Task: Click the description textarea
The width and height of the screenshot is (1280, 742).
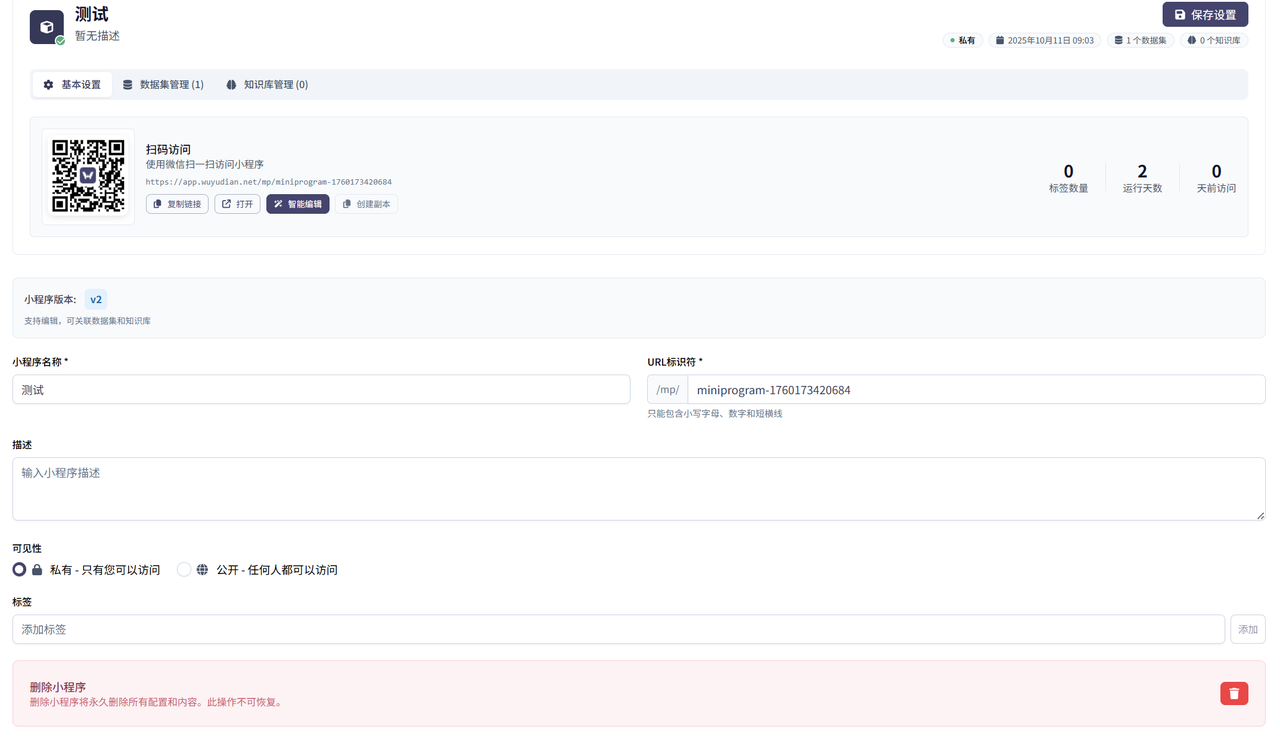Action: (x=638, y=489)
